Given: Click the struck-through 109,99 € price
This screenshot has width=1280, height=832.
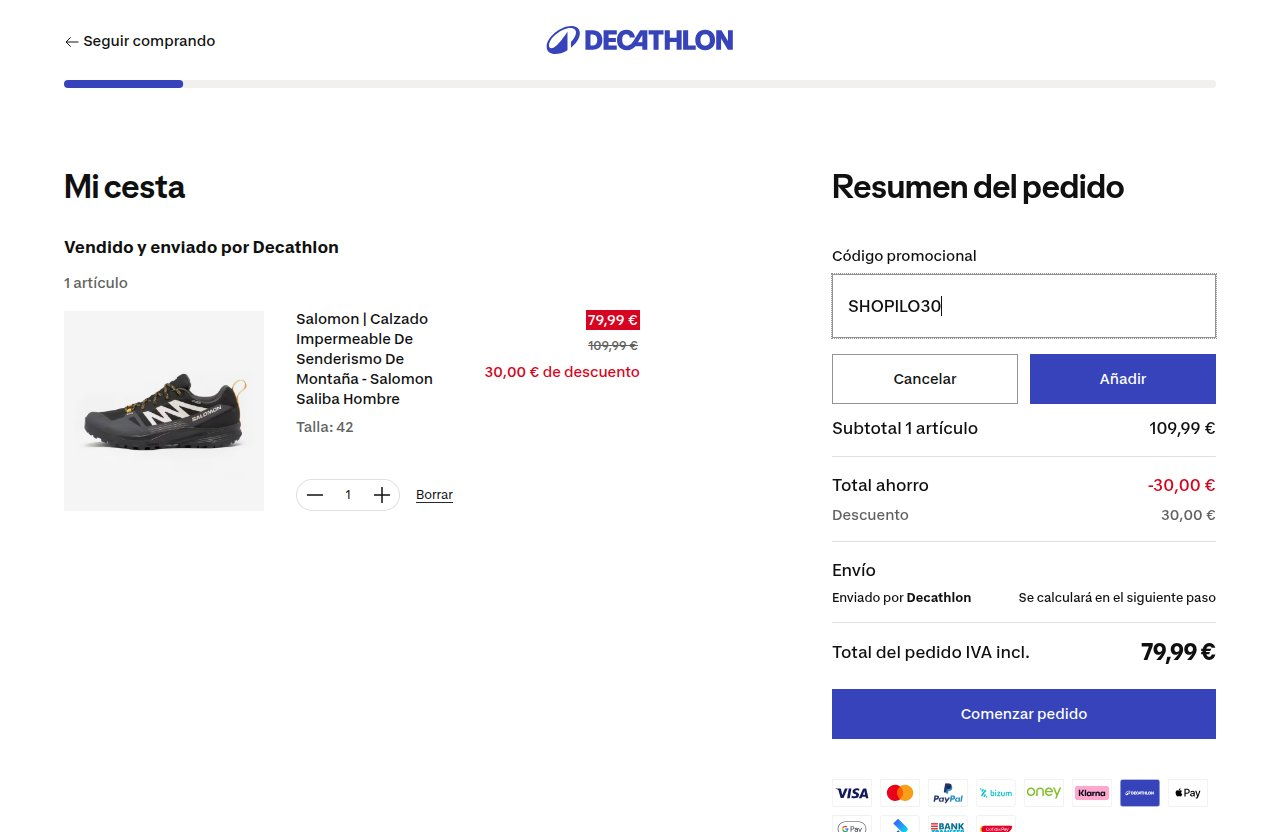Looking at the screenshot, I should (613, 346).
